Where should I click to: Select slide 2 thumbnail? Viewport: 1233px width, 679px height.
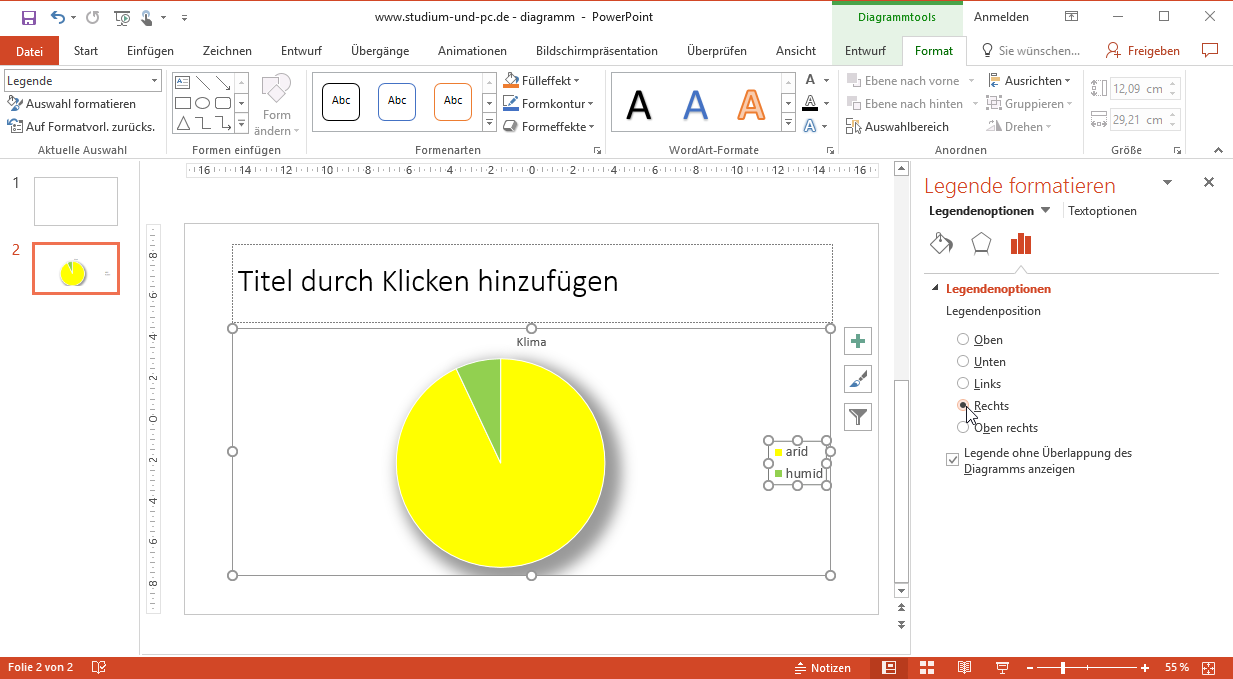pyautogui.click(x=76, y=268)
